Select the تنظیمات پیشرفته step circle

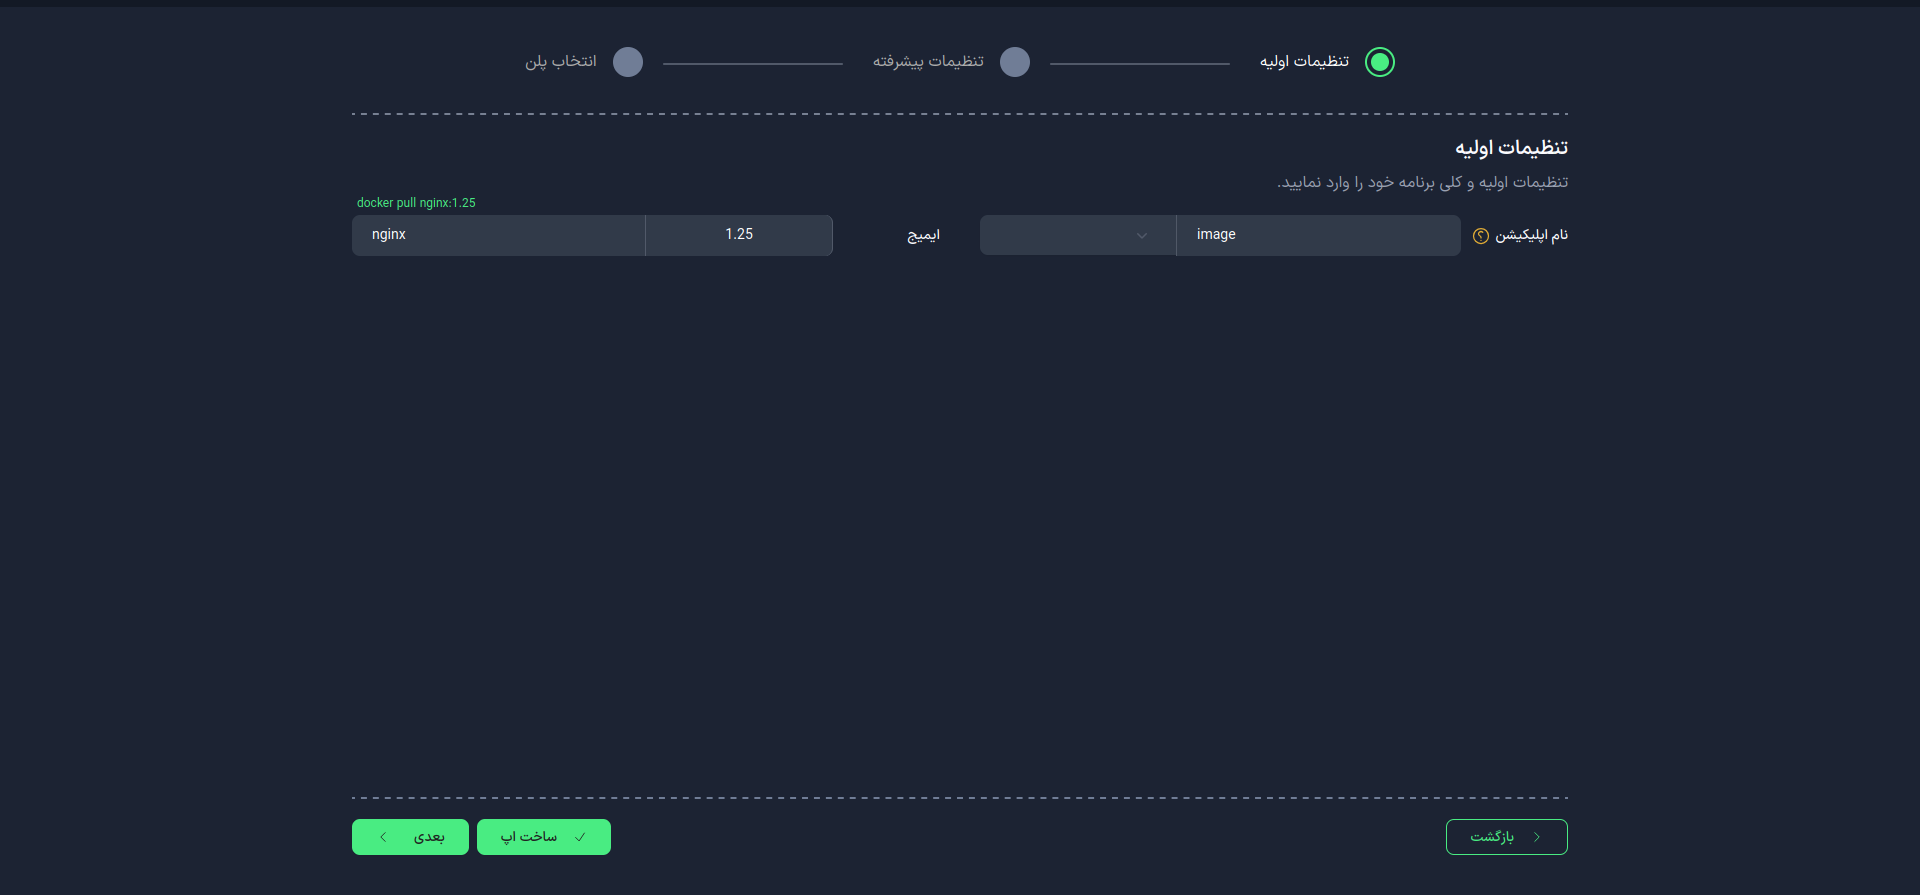click(1015, 62)
